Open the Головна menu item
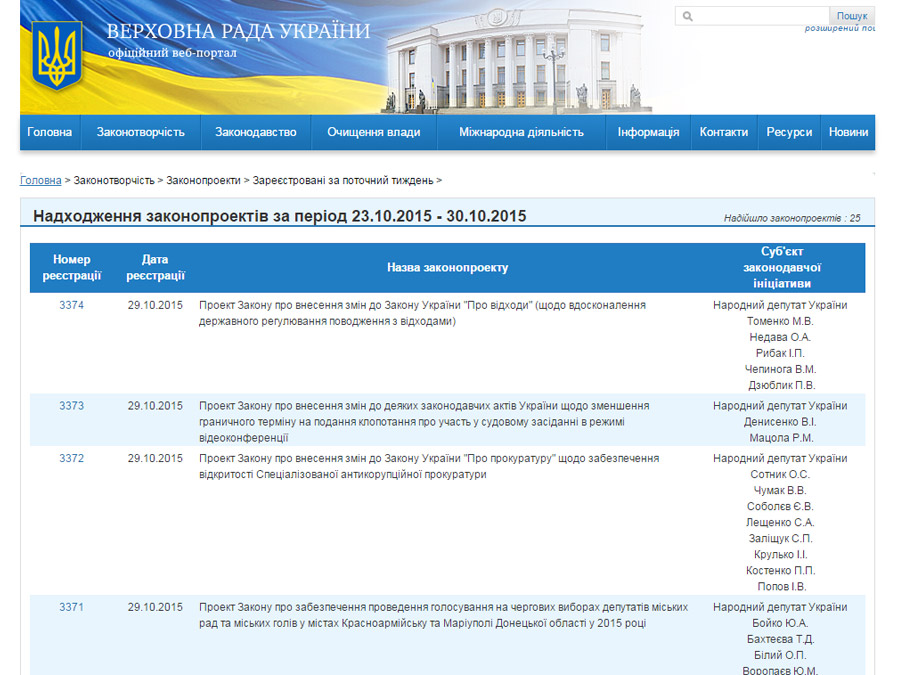Screen dimensions: 900x675 (x=50, y=132)
